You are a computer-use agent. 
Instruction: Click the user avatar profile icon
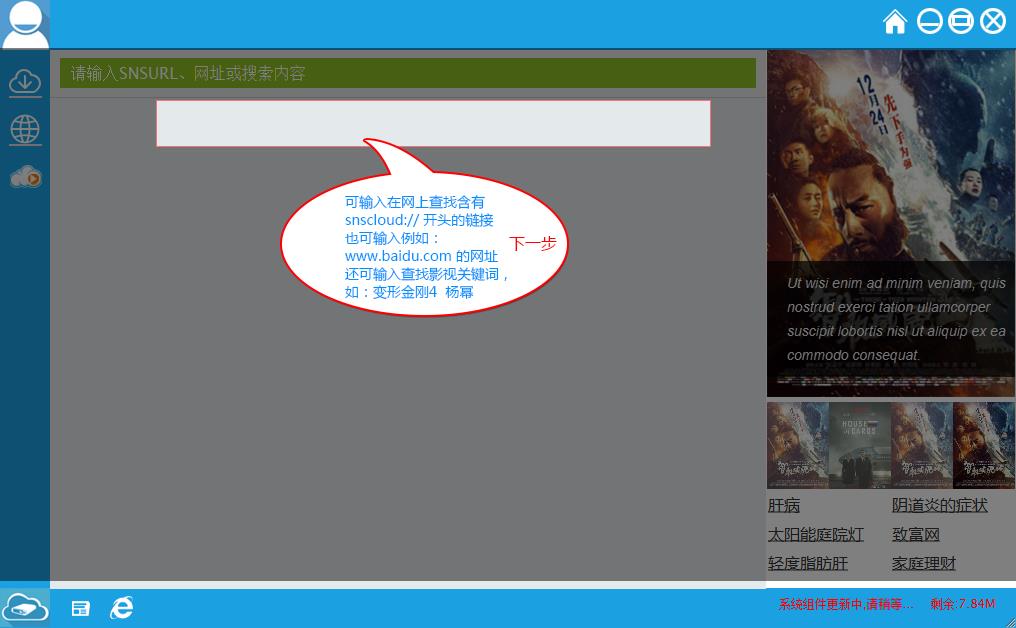pos(25,24)
